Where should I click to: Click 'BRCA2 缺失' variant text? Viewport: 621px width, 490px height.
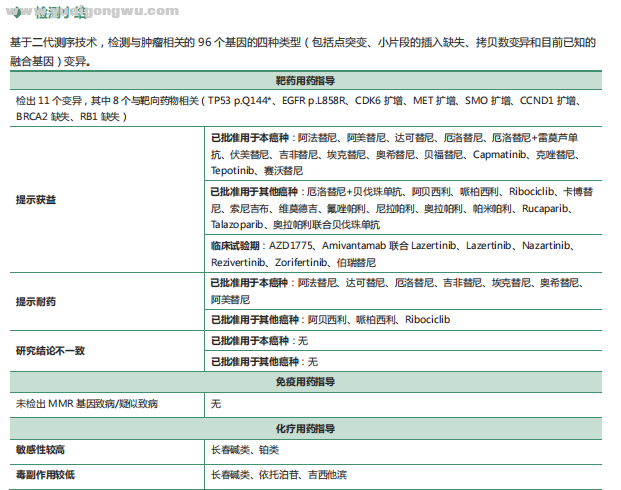pos(43,117)
